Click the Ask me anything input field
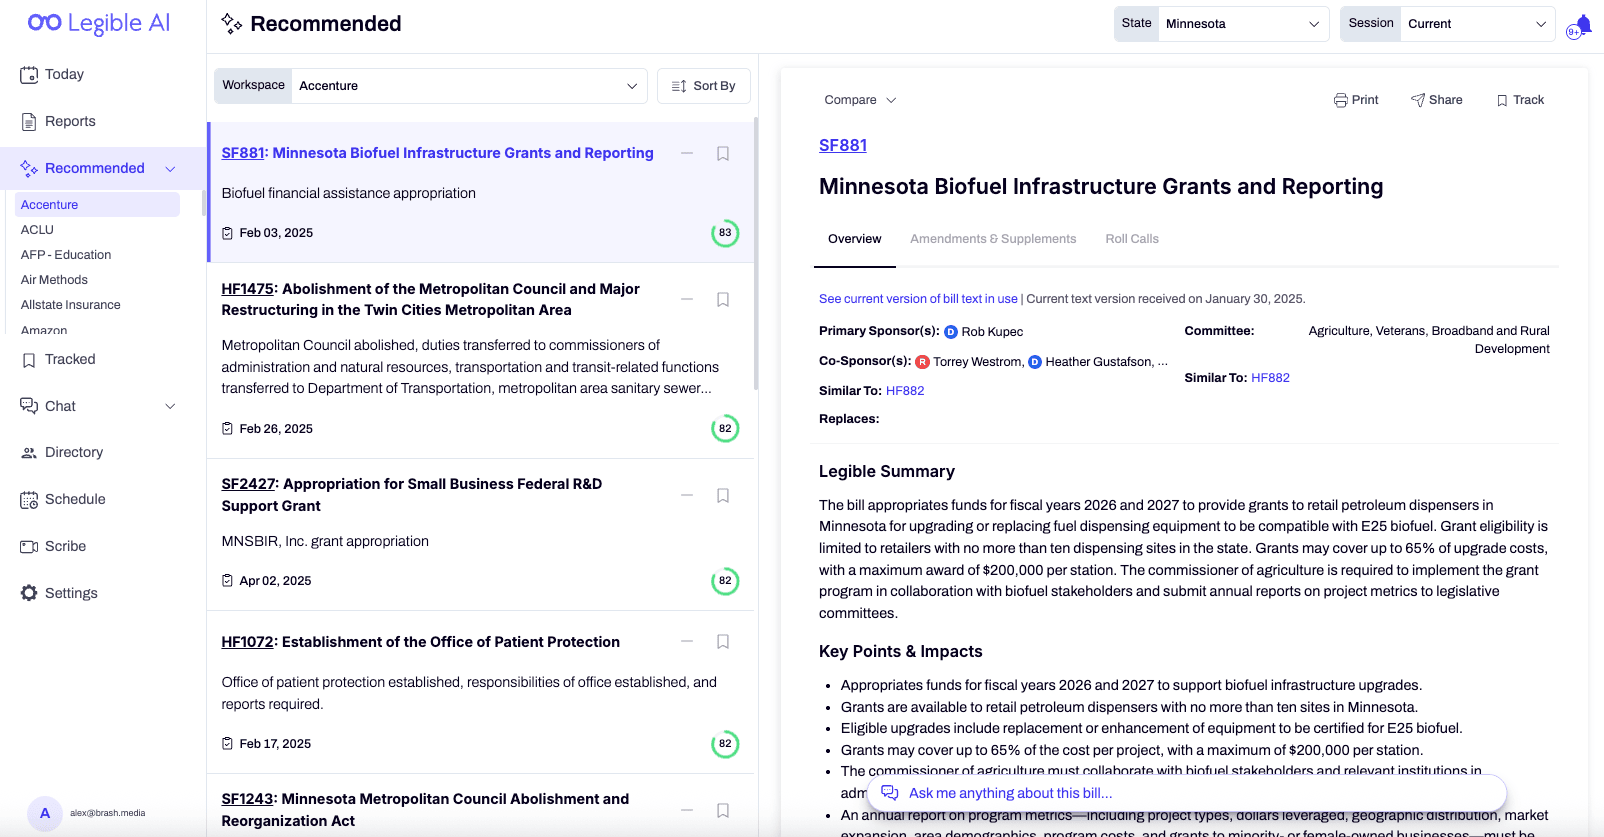Viewport: 1604px width, 837px height. (1186, 793)
